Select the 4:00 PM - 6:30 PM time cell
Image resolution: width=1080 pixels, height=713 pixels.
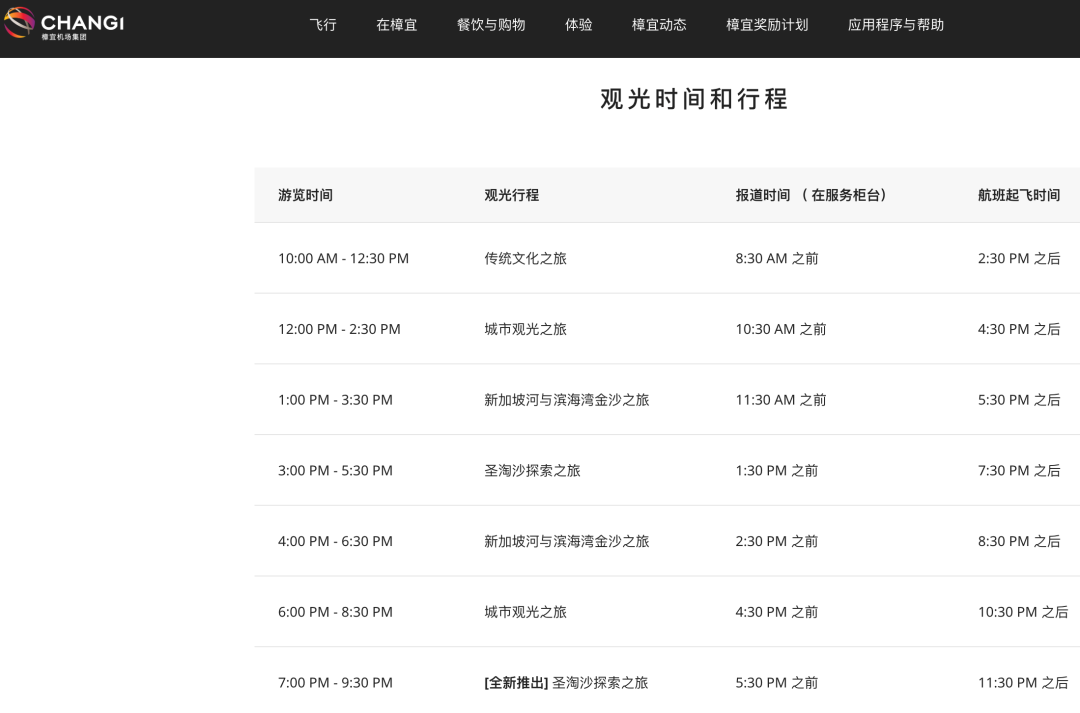(x=335, y=541)
